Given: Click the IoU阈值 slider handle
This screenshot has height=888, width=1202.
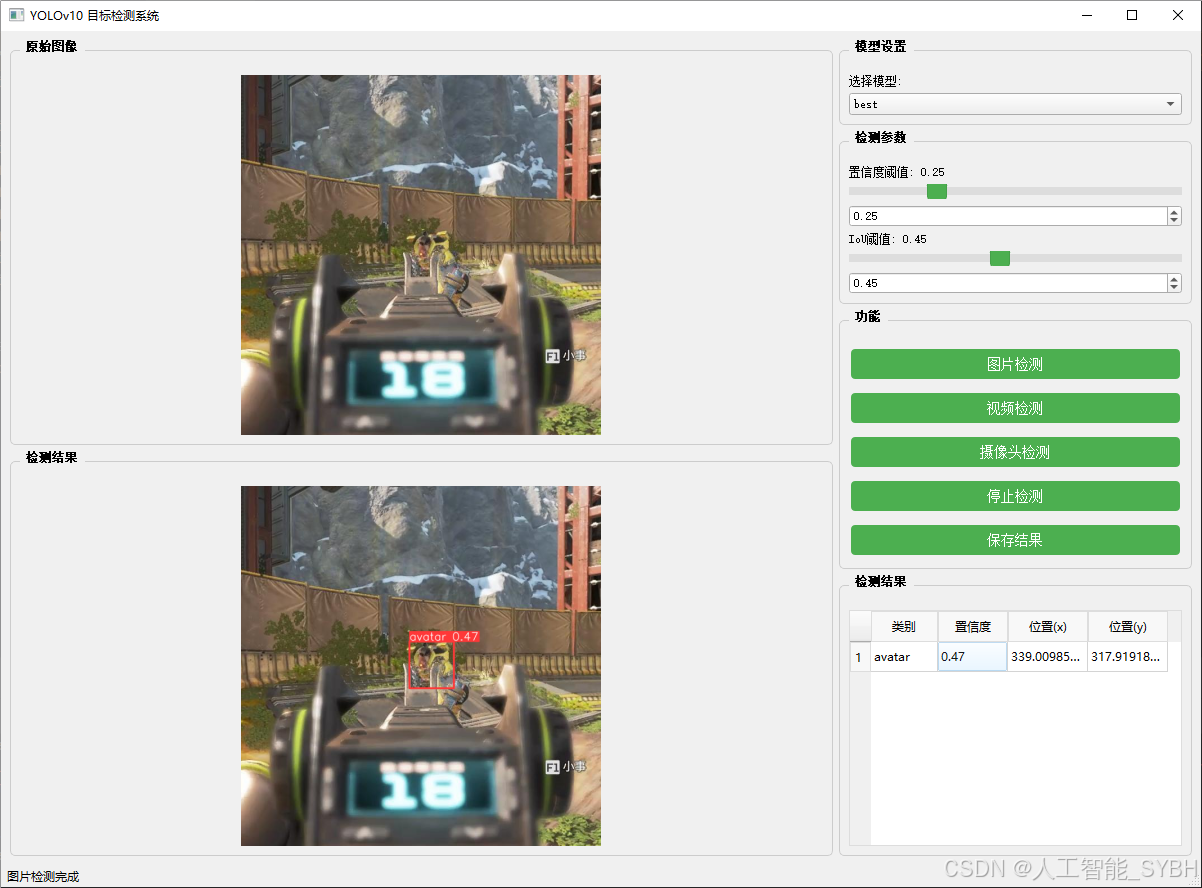Looking at the screenshot, I should [x=1000, y=258].
